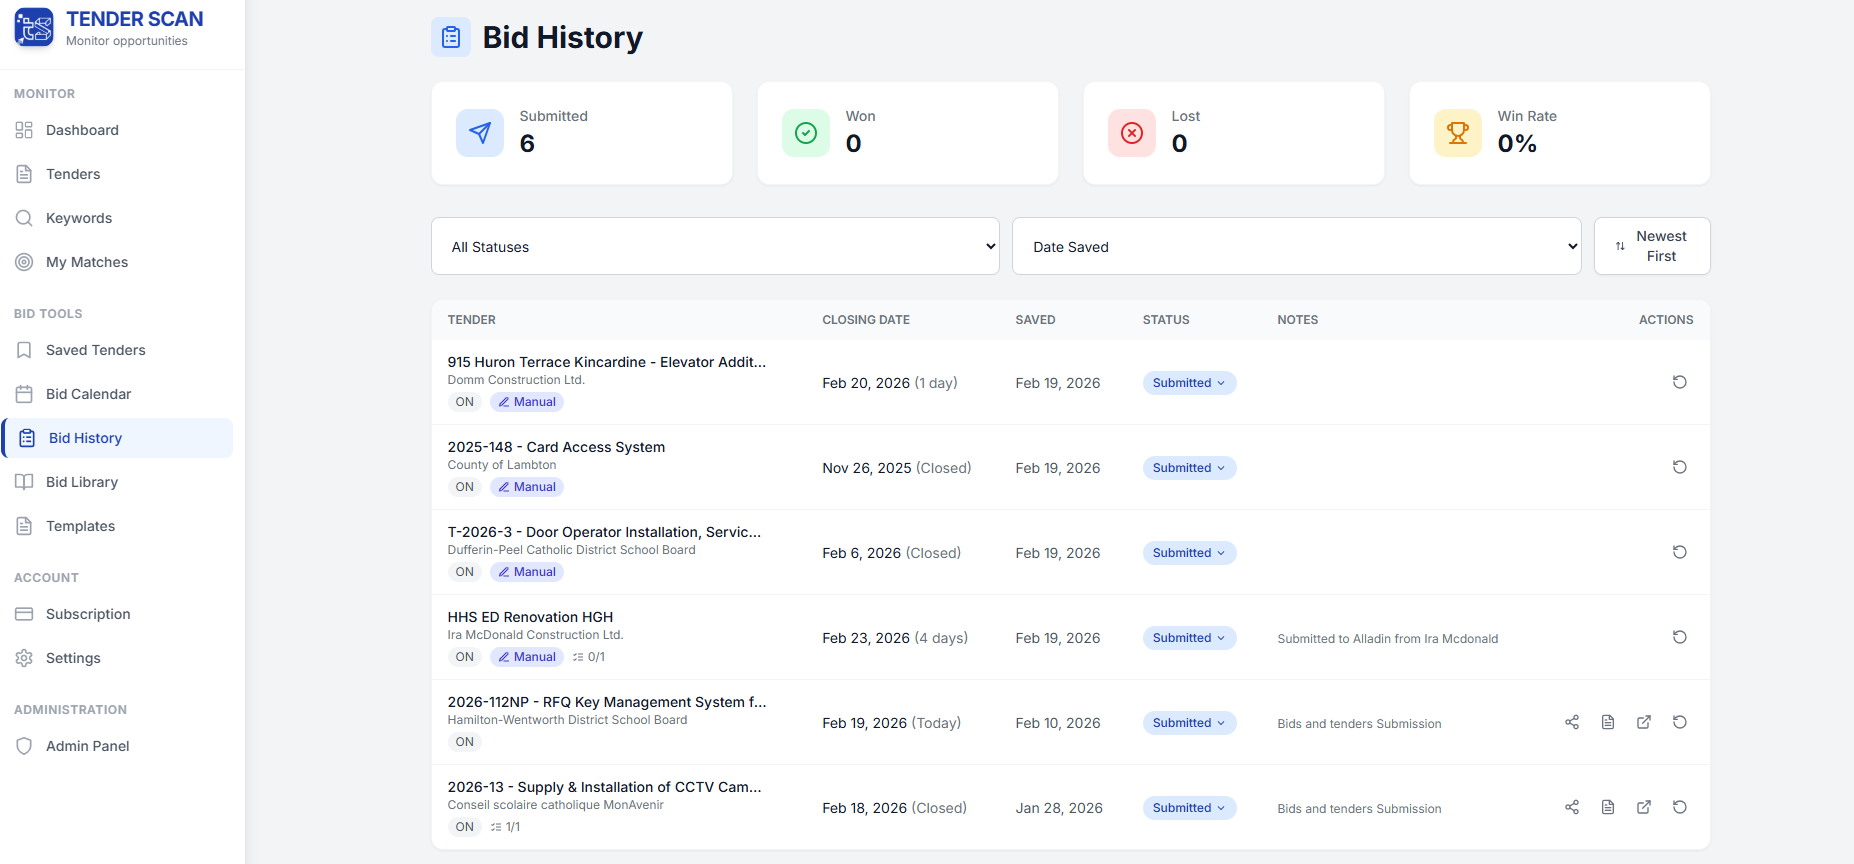Screen dimensions: 1854x864
Task: Open documents for RFQ Key Management tender
Action: 1608,722
